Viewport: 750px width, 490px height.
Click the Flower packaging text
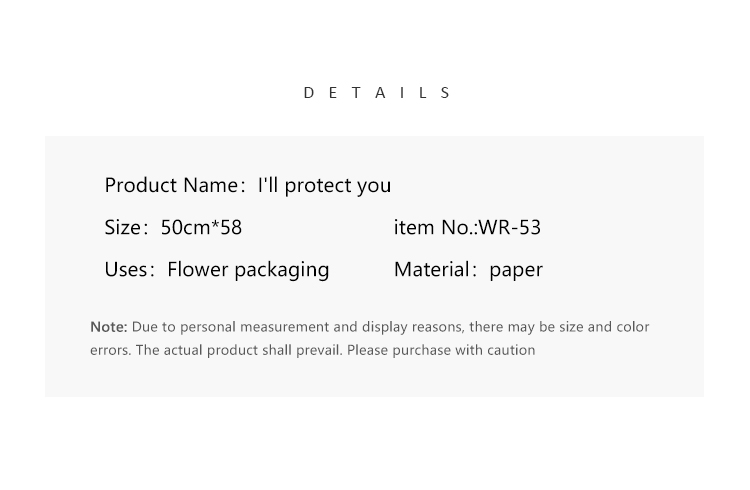(x=248, y=270)
